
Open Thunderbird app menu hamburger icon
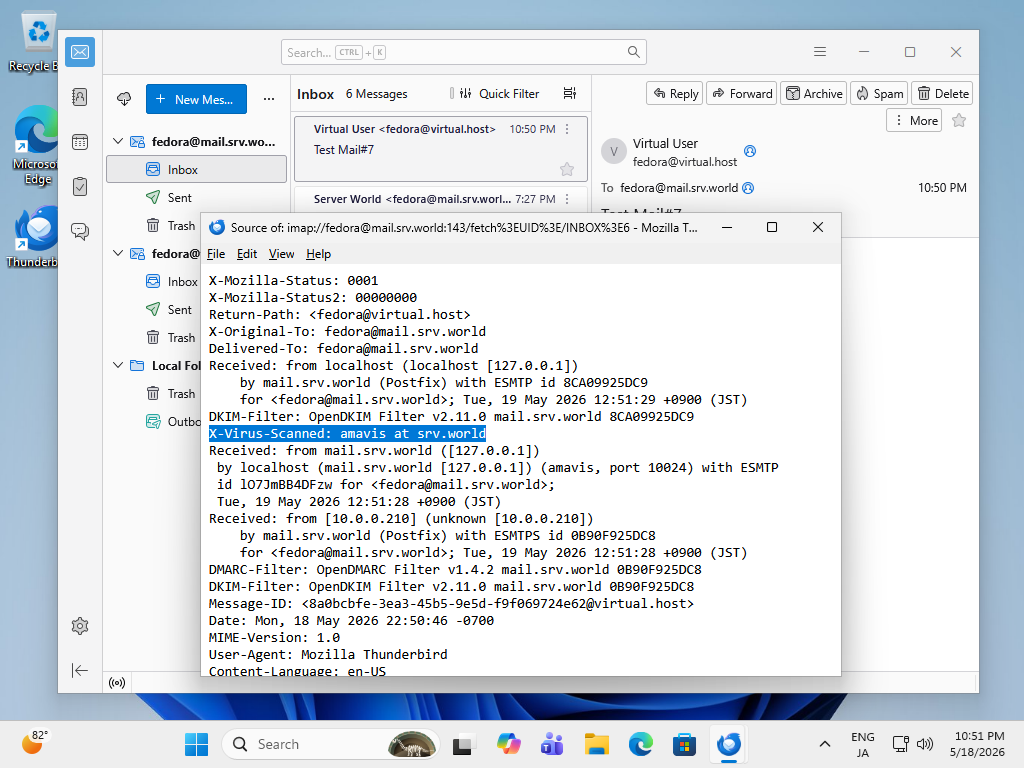coord(820,52)
